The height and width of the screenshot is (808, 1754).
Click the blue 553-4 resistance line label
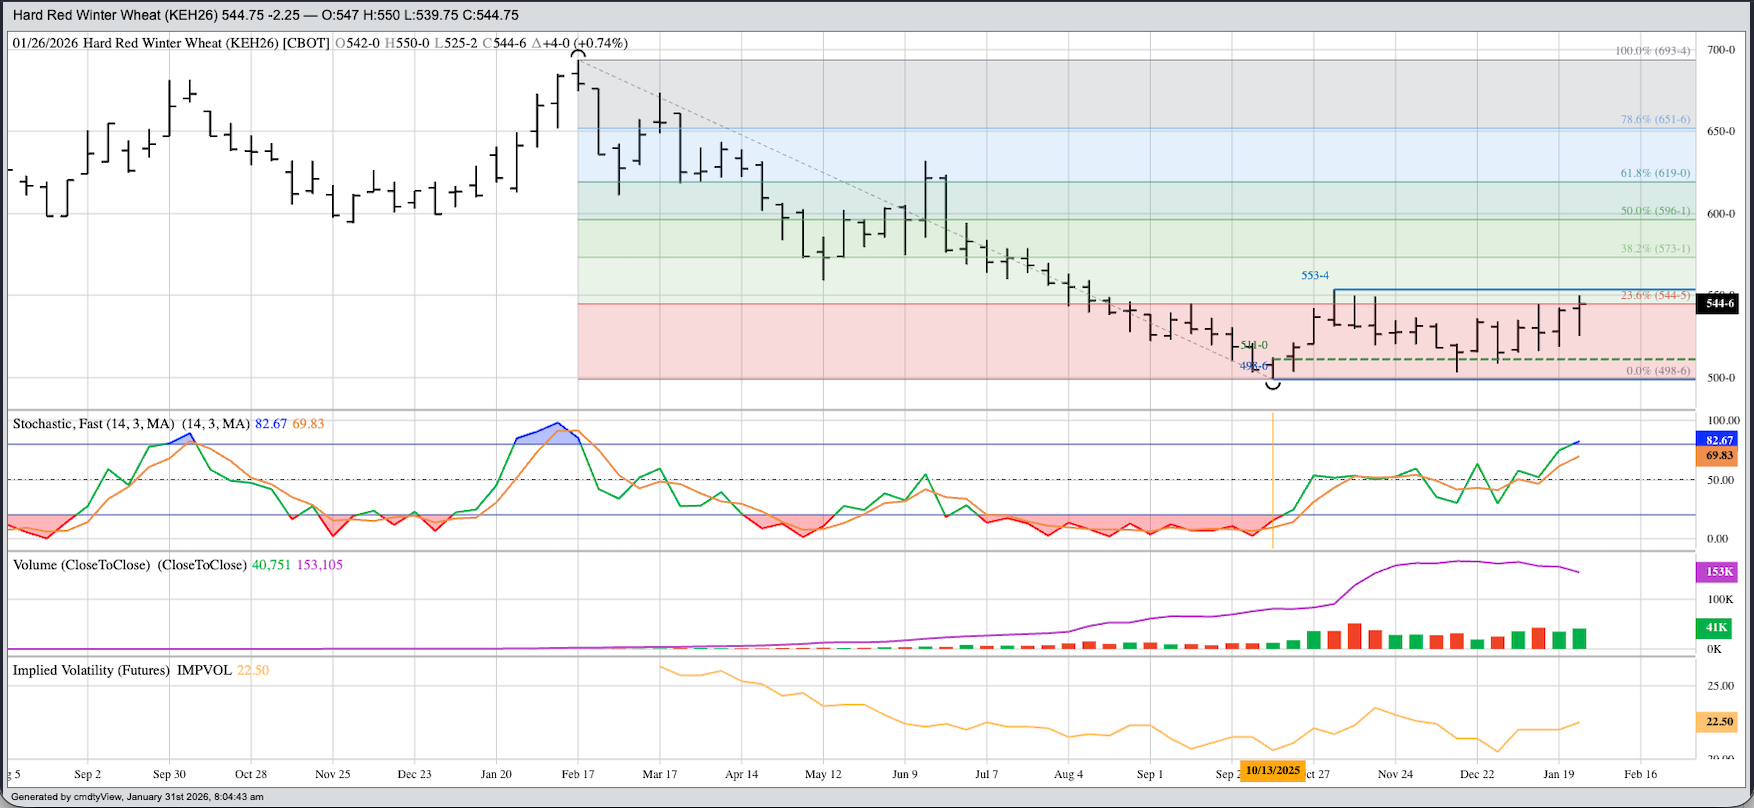pyautogui.click(x=1315, y=276)
